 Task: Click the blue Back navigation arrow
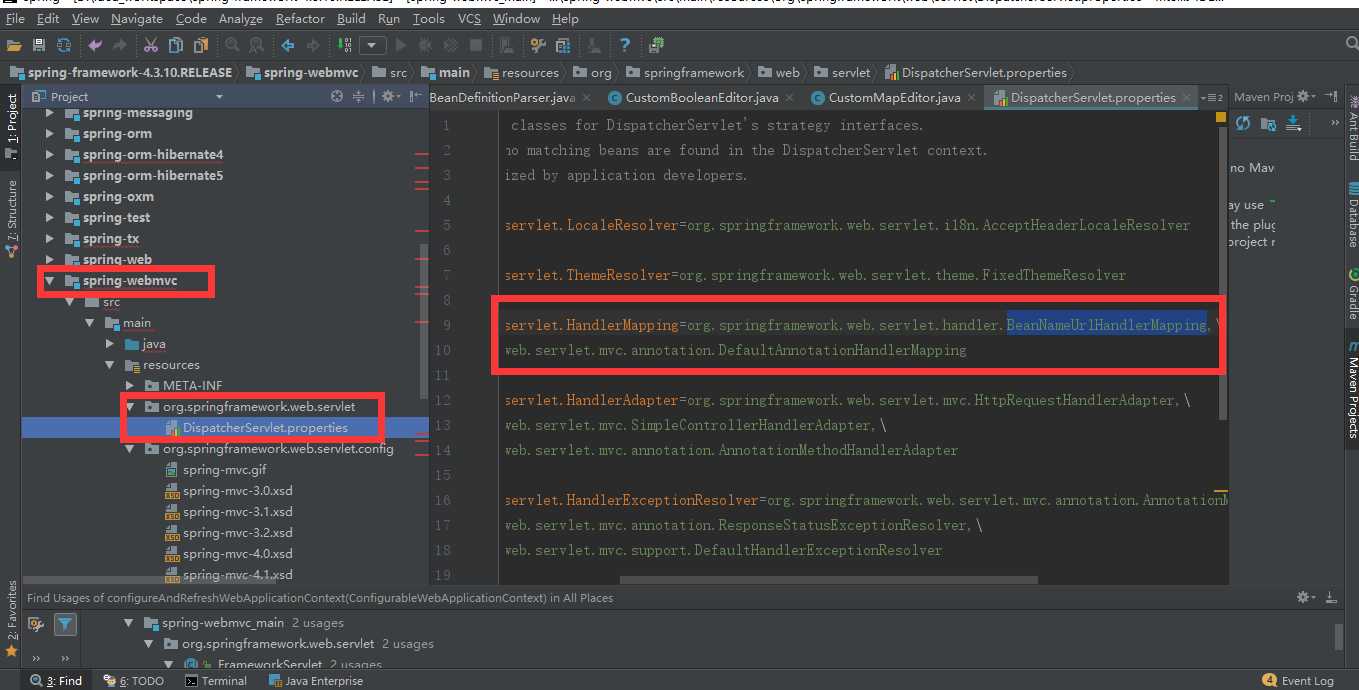tap(288, 45)
